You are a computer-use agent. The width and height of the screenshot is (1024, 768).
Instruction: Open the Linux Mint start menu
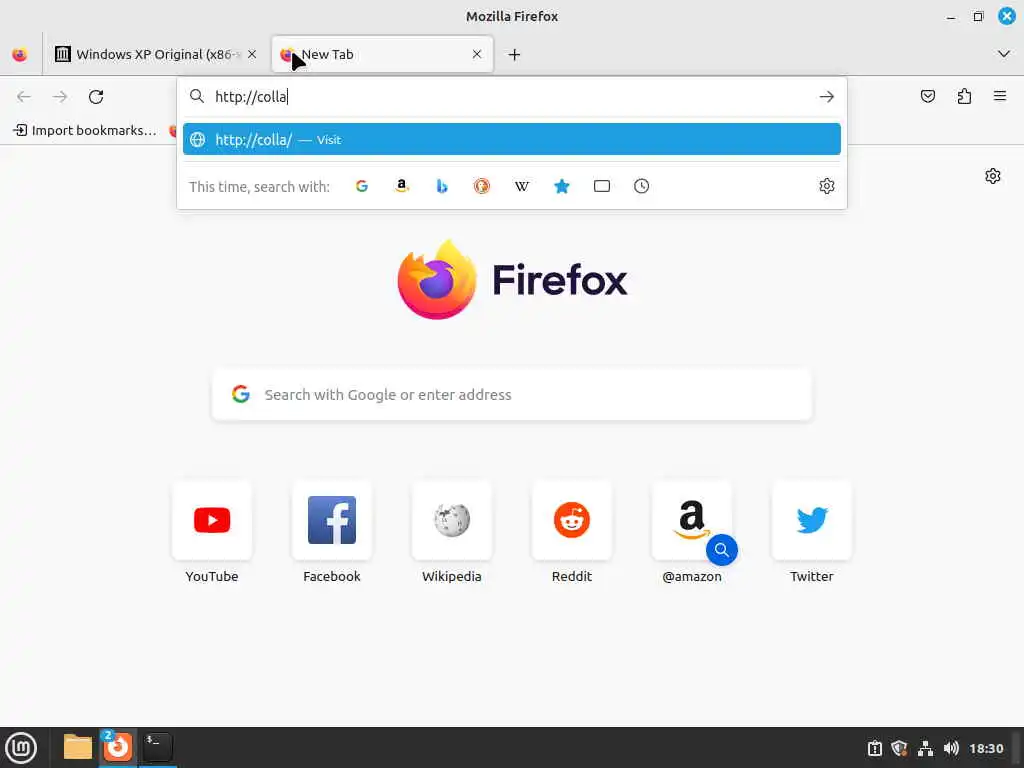pos(22,748)
